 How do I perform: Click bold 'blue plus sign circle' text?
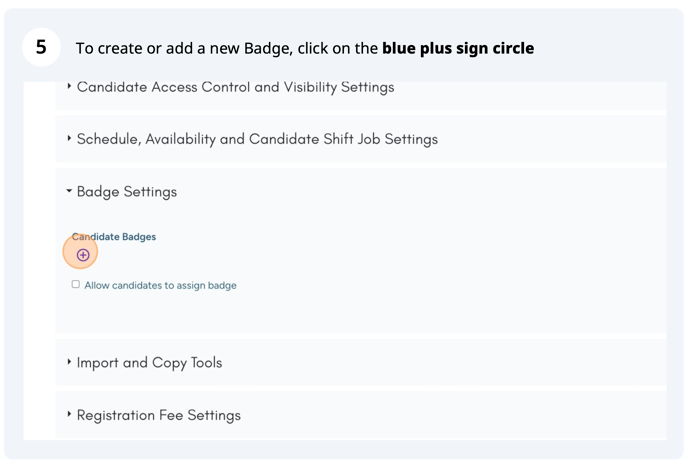(x=458, y=48)
